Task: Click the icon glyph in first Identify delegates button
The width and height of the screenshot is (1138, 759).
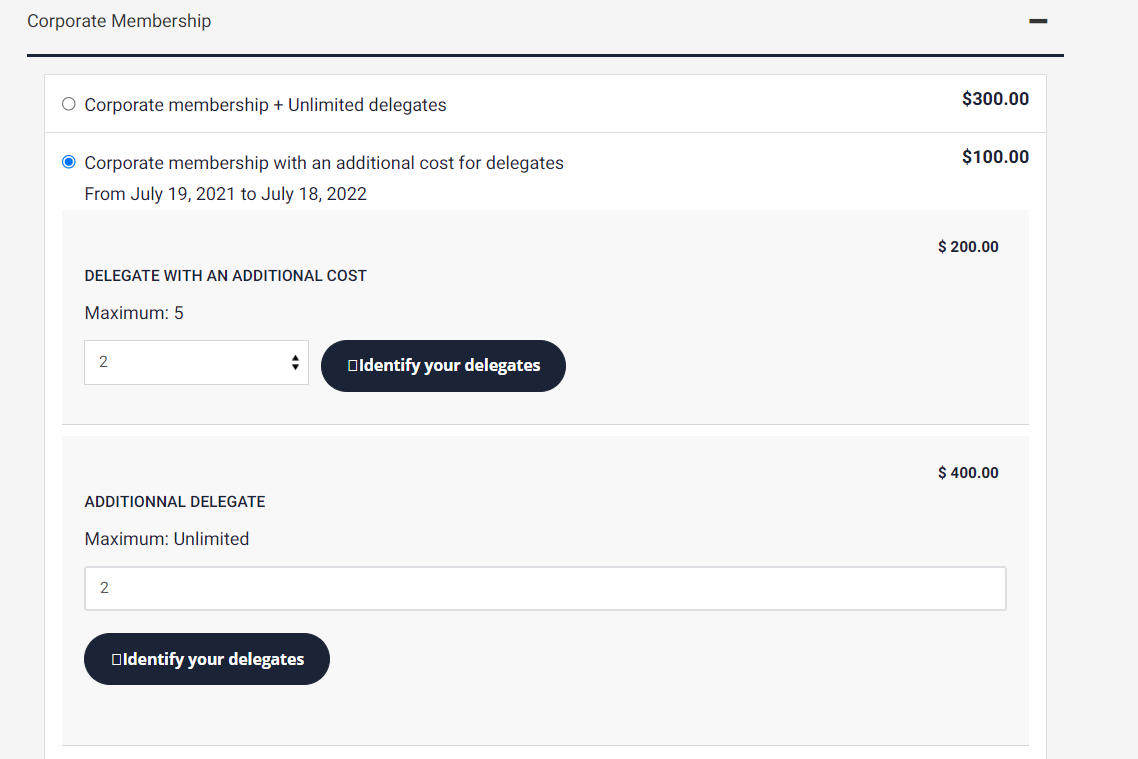Action: point(352,366)
